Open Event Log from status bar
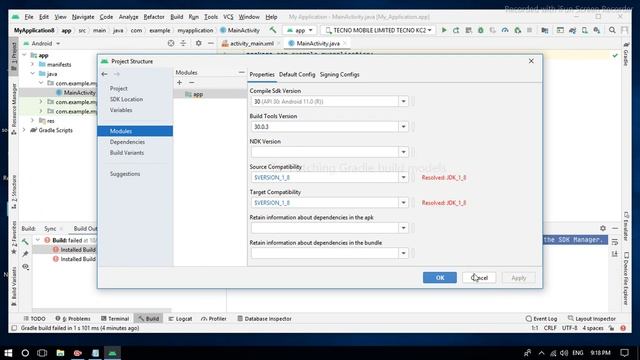 [x=541, y=318]
